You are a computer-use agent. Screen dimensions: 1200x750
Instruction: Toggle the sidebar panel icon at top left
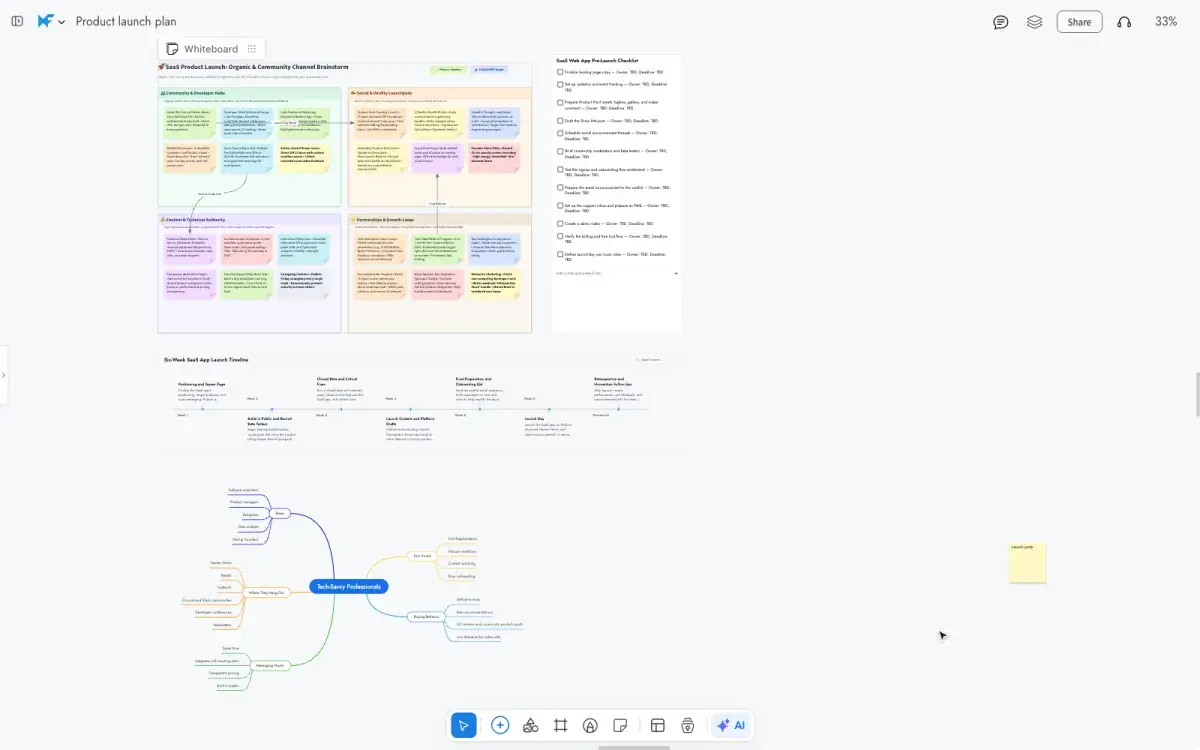coord(17,22)
